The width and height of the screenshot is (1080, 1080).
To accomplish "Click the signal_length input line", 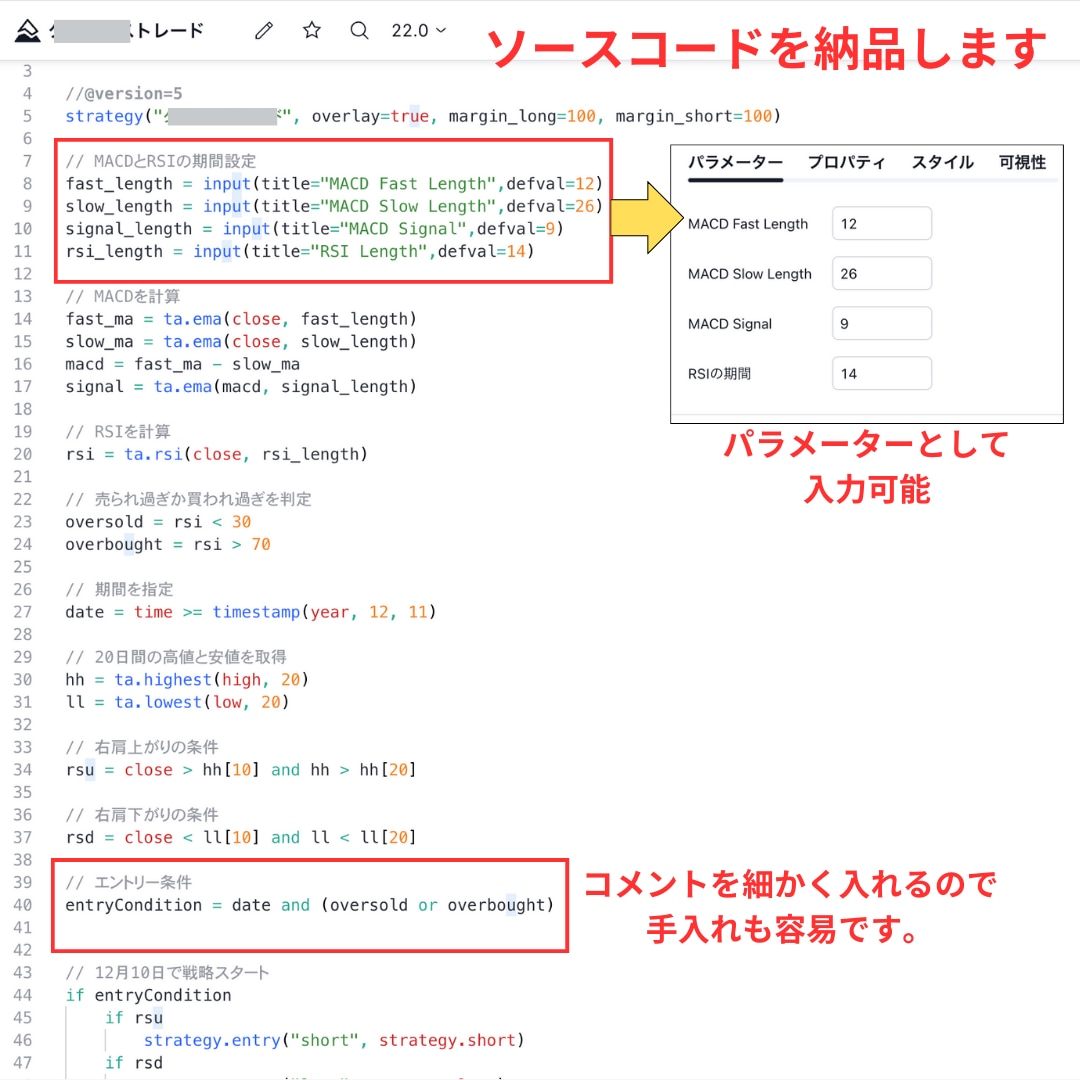I will pyautogui.click(x=315, y=229).
